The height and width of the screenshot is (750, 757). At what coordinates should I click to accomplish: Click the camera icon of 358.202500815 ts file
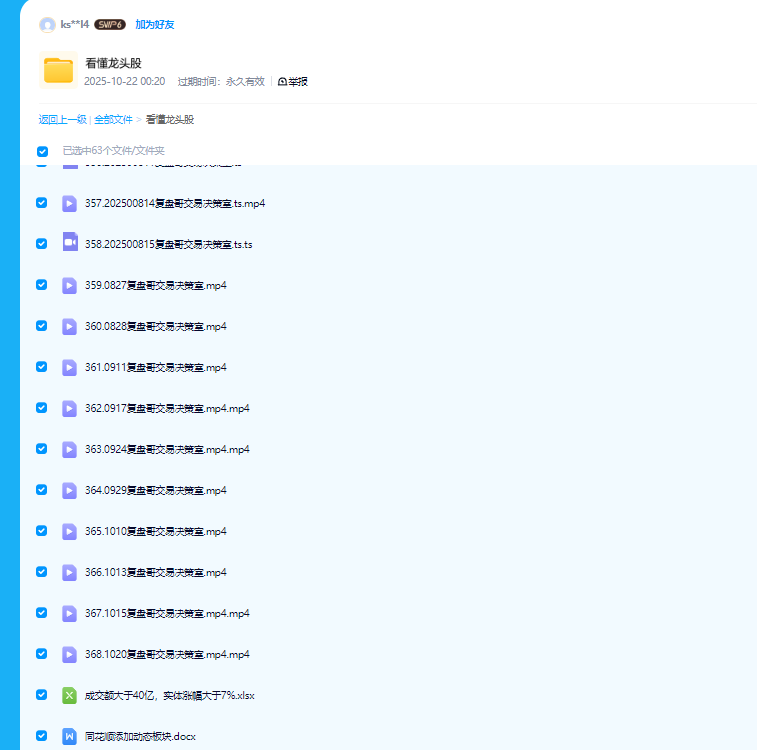[69, 243]
